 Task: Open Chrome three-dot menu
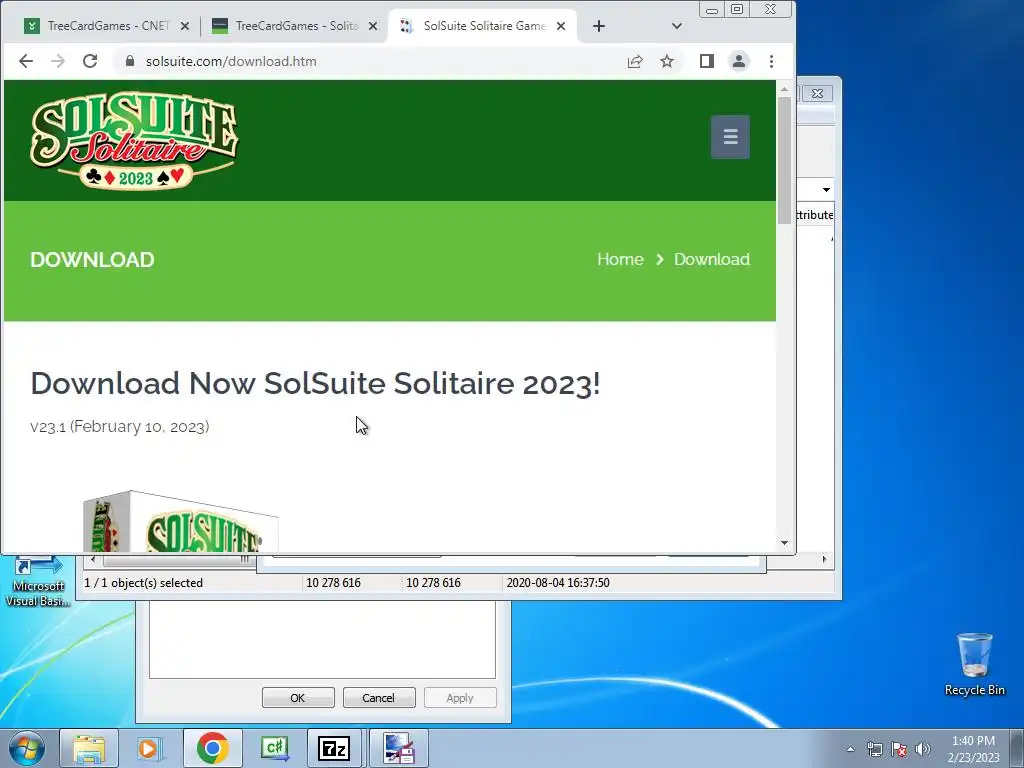click(771, 61)
